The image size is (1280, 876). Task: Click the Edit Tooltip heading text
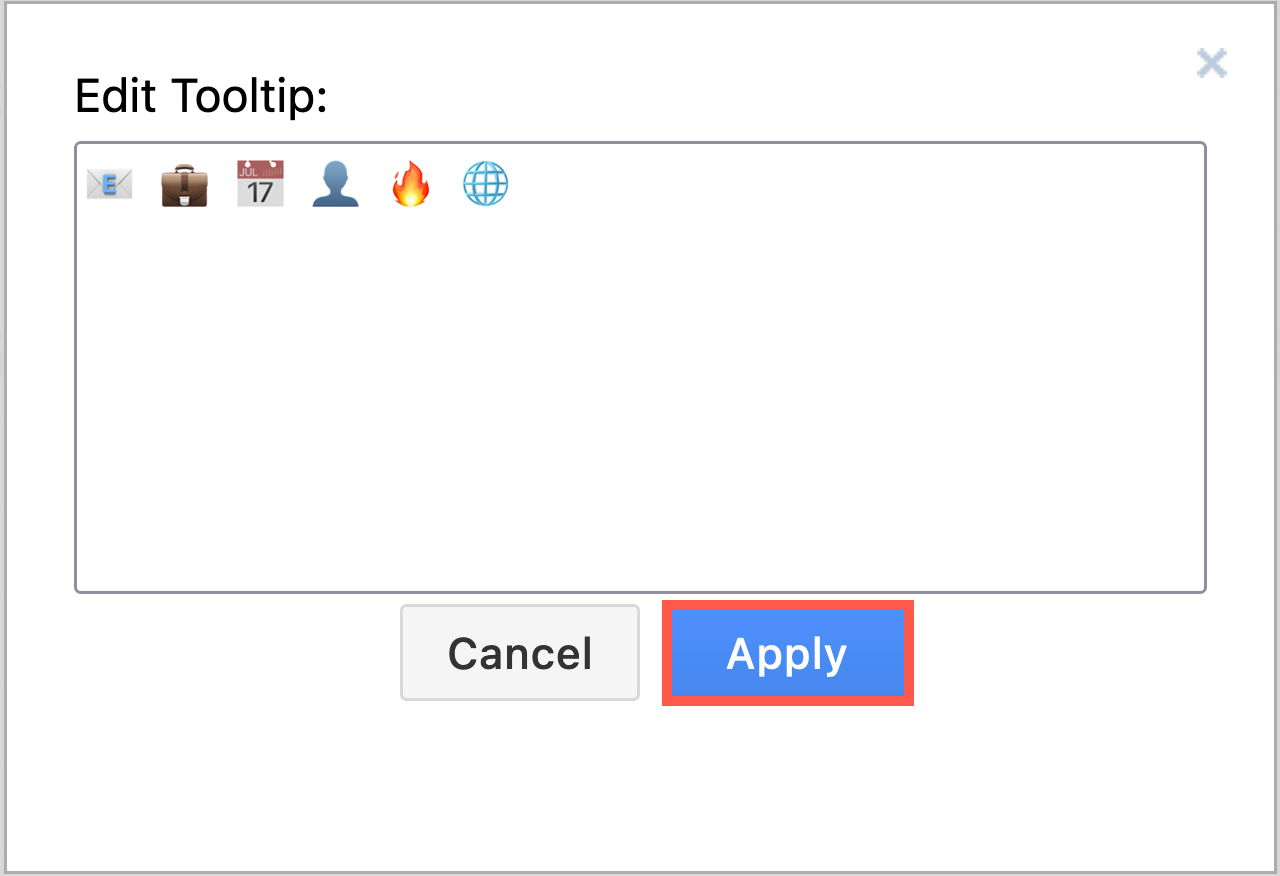click(200, 95)
